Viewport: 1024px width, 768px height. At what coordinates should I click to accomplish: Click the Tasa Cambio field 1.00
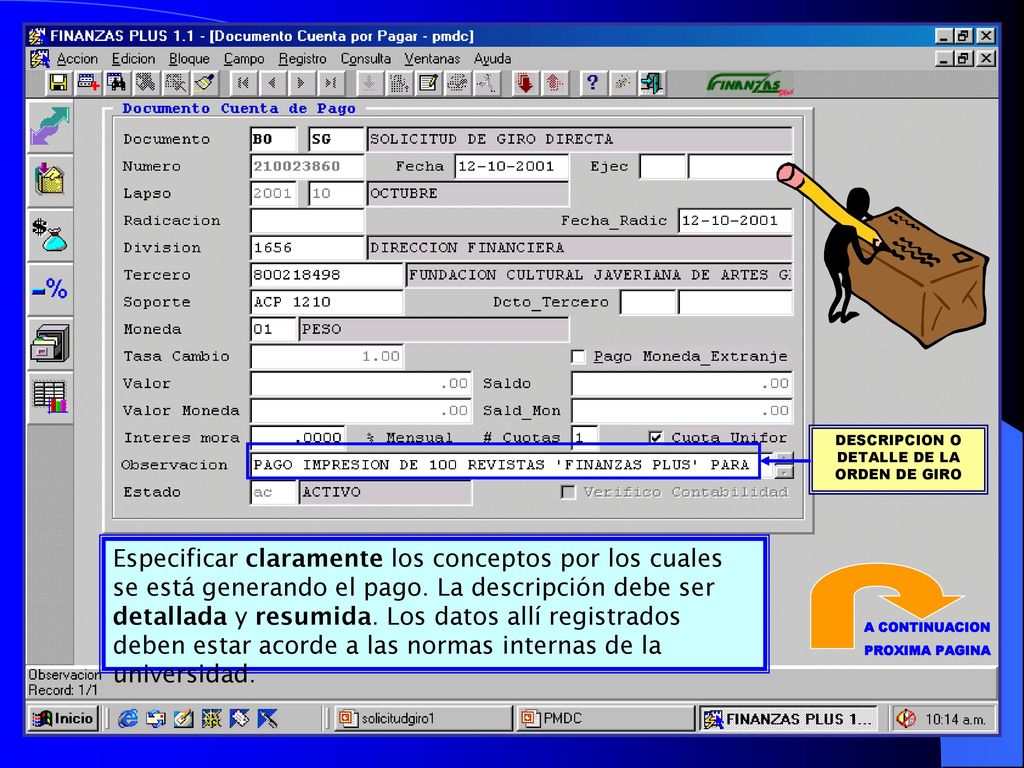click(327, 357)
